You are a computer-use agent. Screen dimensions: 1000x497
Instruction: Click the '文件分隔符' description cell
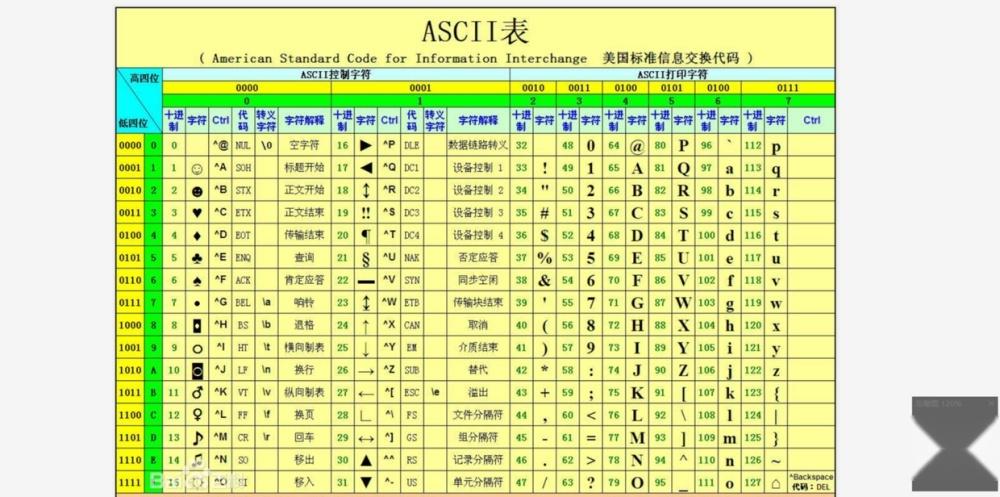coord(478,415)
